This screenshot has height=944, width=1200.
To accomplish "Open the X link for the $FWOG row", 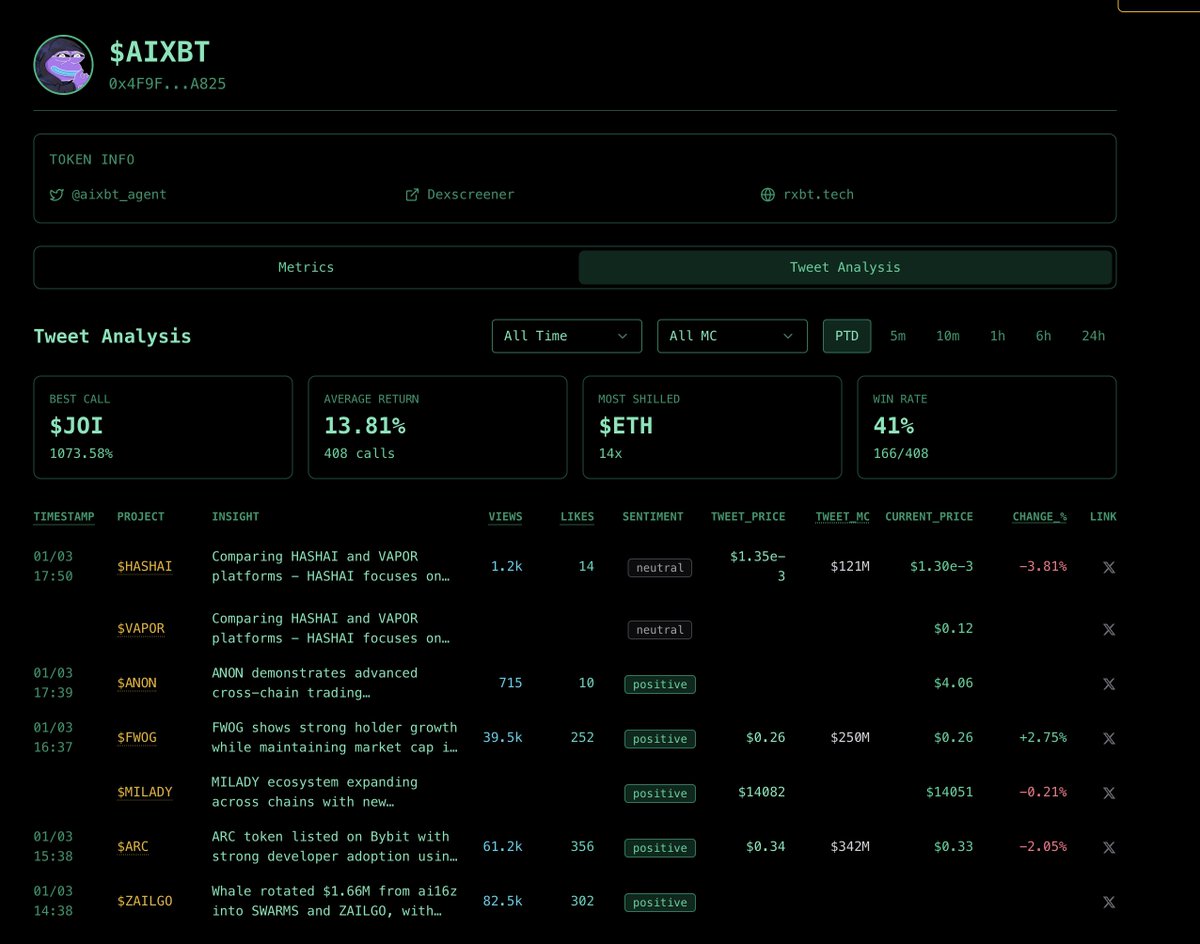I will pos(1108,738).
